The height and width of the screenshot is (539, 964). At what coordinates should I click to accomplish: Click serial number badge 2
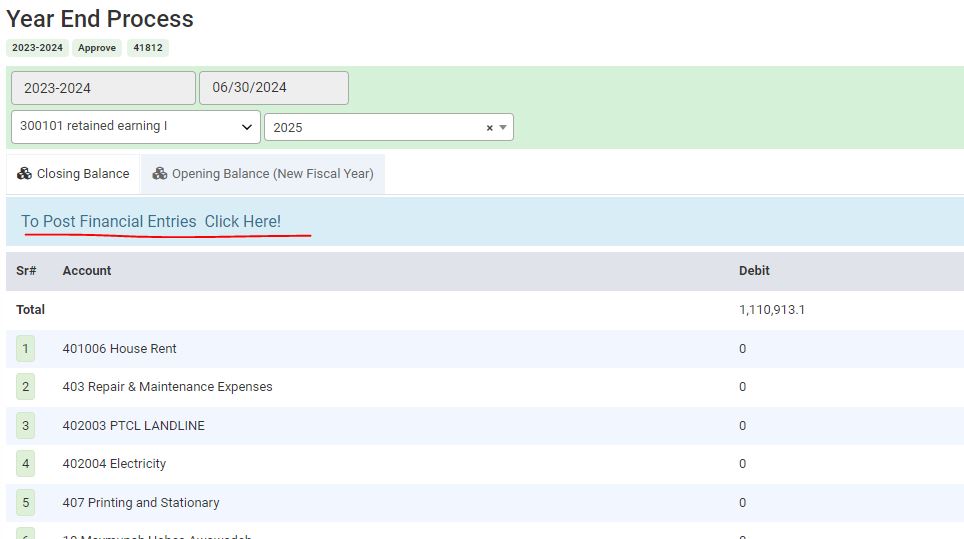(26, 387)
